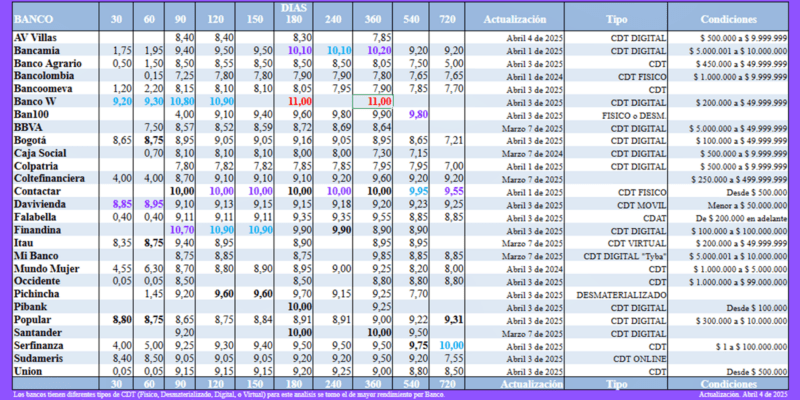Click the Coltefinanciera bank name cell
Image resolution: width=800 pixels, height=400 pixels.
pos(49,179)
